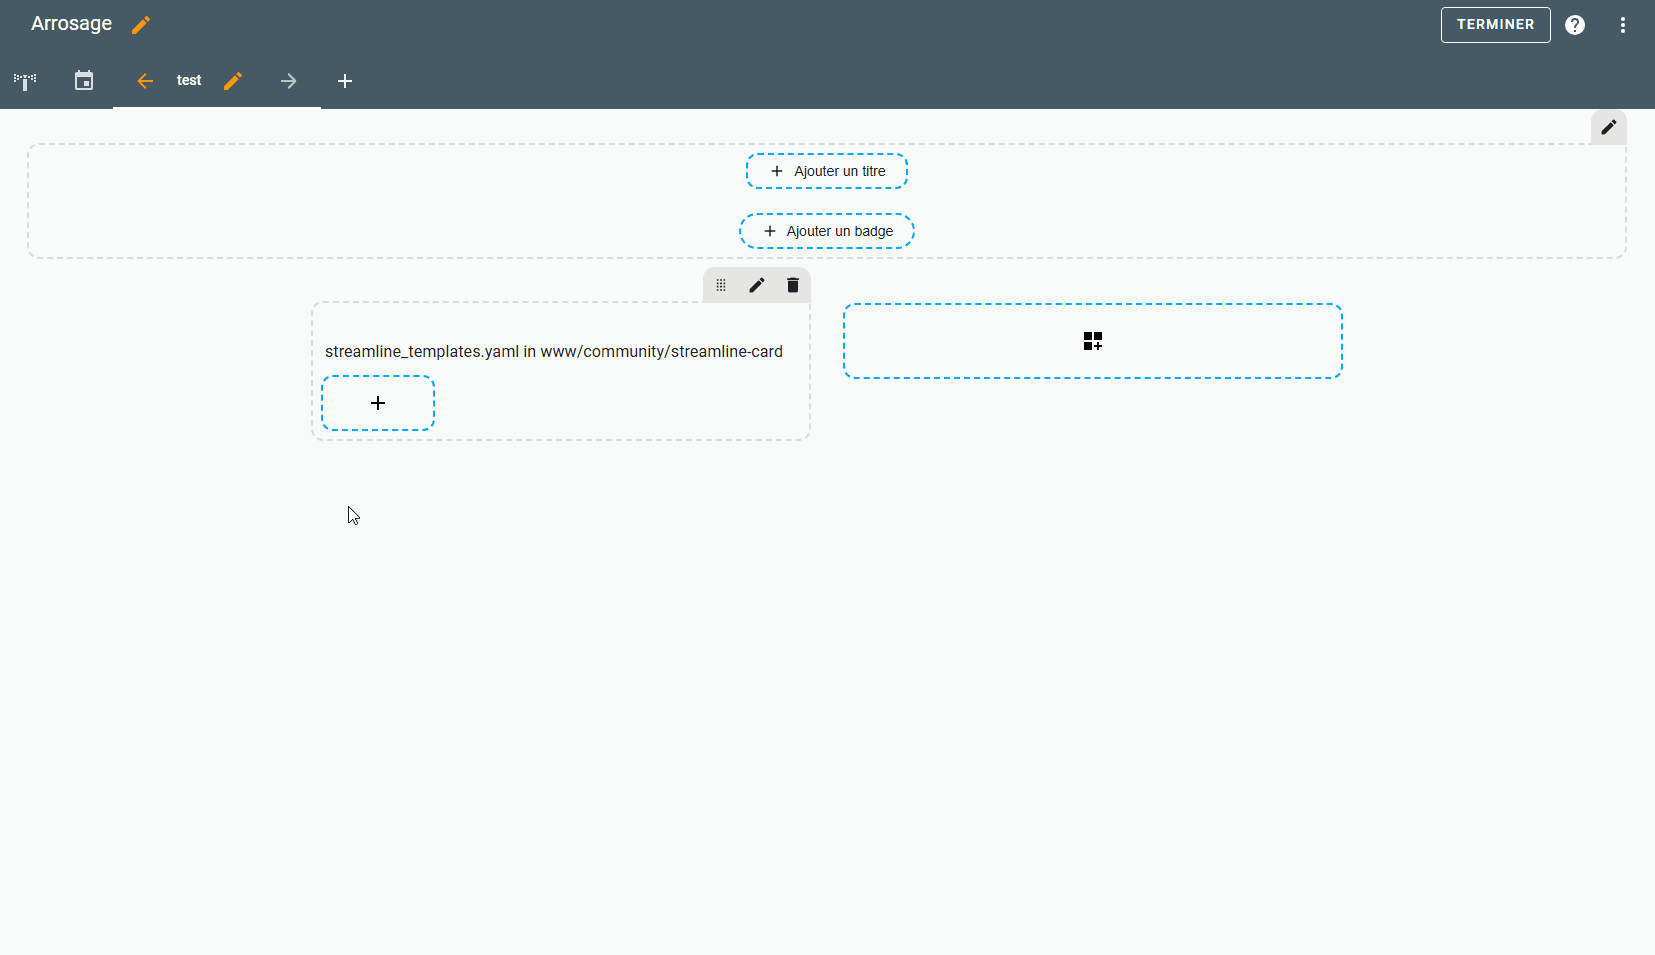Rename the Arrosage dashboard via its pencil icon
The width and height of the screenshot is (1655, 955).
click(x=141, y=24)
